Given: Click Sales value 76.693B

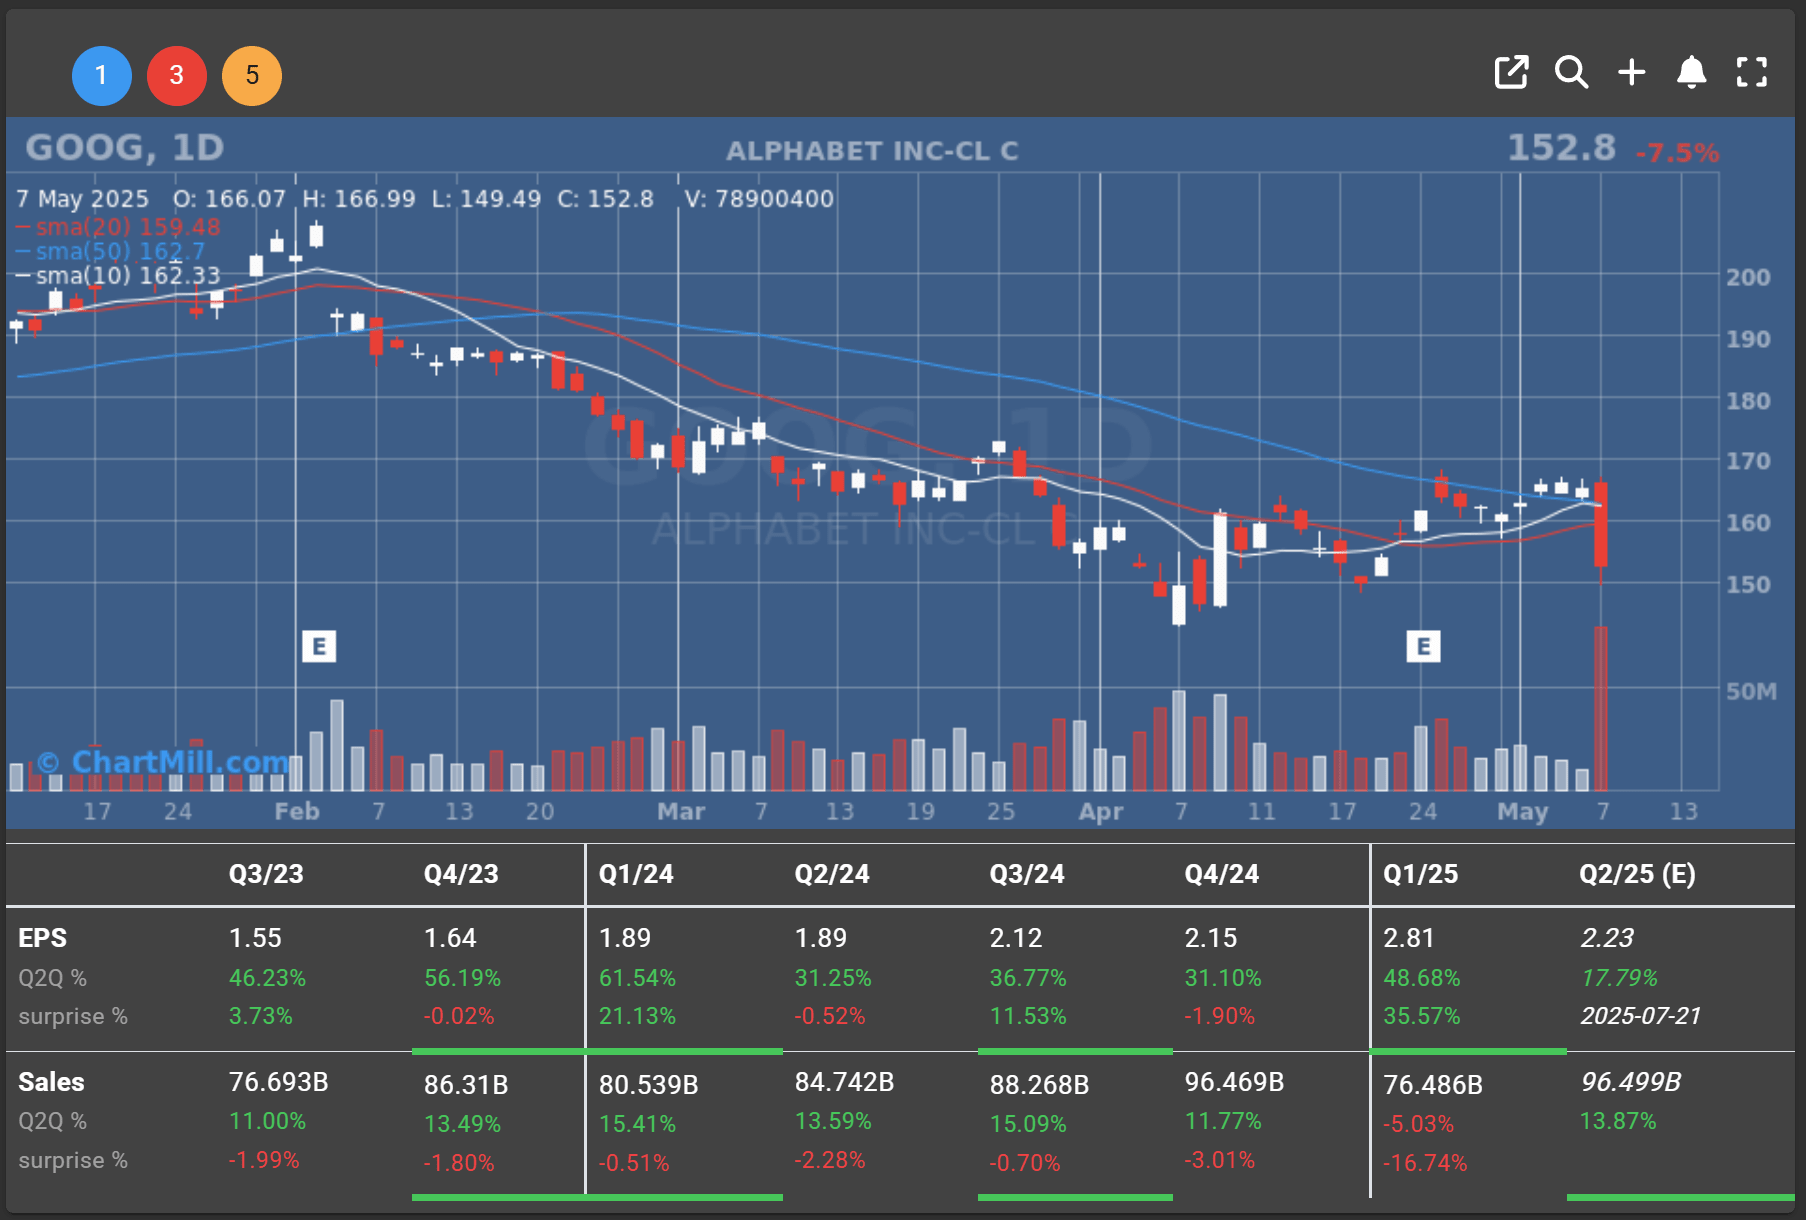Looking at the screenshot, I should coord(279,1082).
